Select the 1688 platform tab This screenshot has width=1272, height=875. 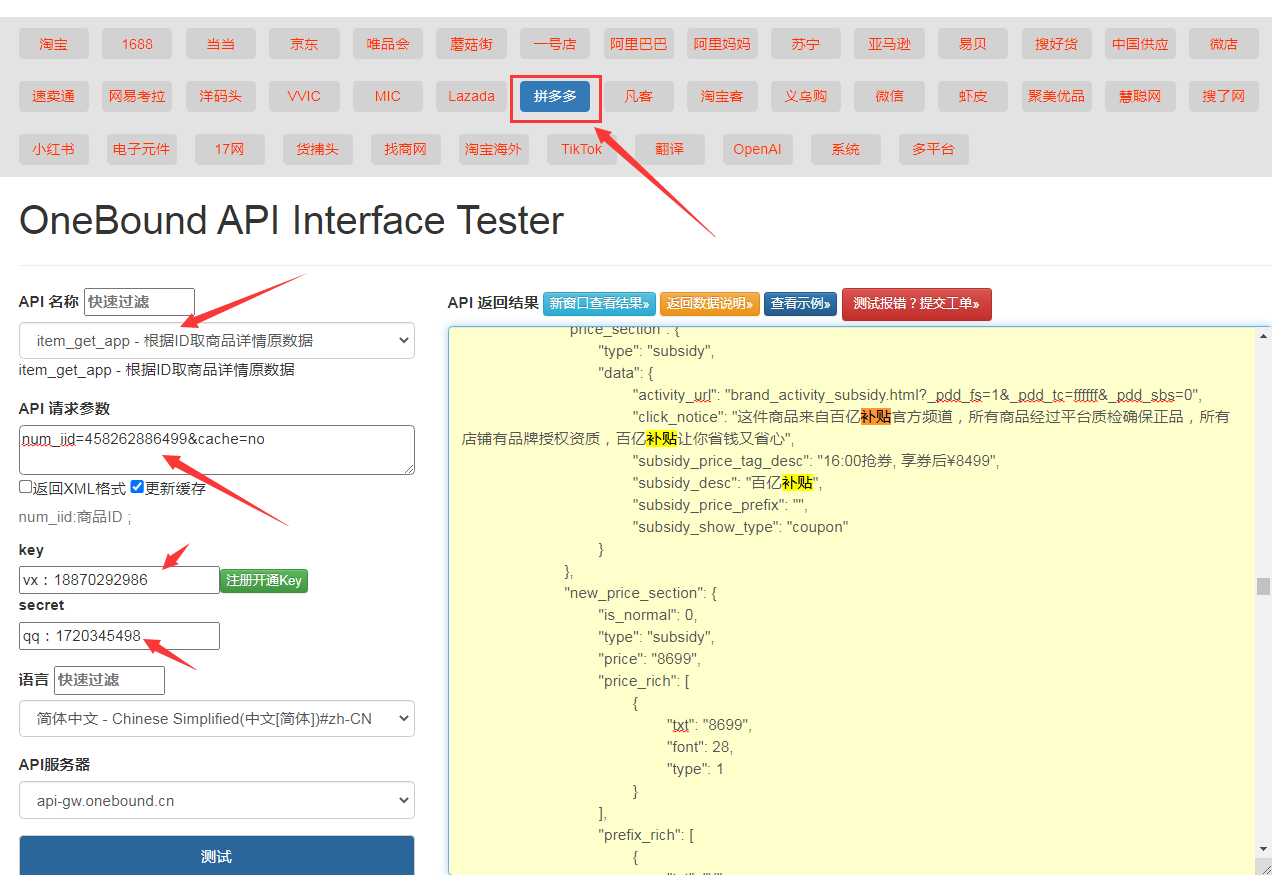point(137,44)
